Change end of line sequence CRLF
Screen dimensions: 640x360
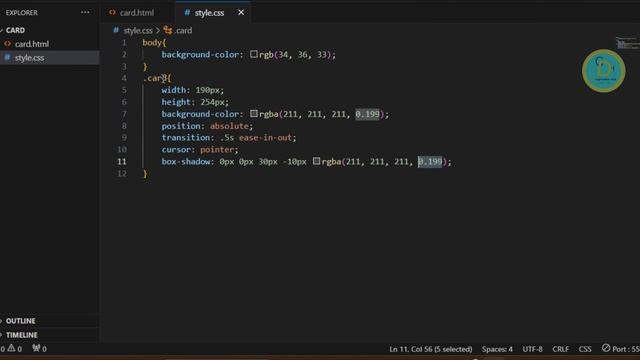click(560, 349)
